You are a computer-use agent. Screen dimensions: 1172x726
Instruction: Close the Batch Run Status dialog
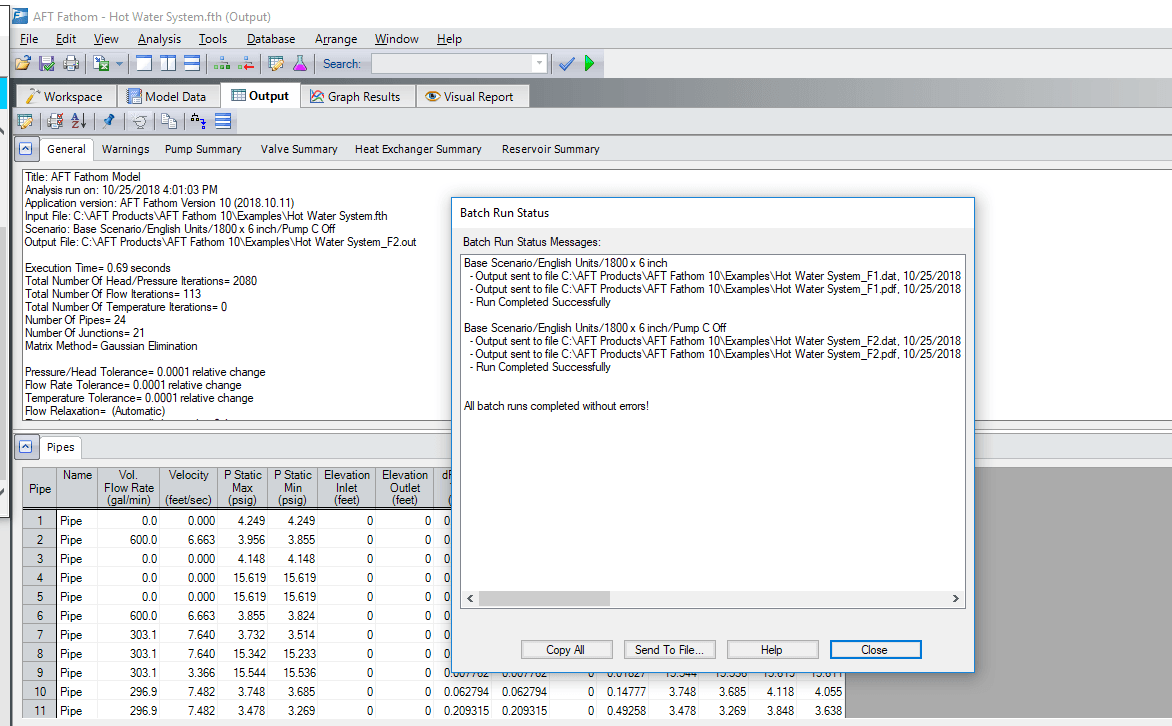click(875, 650)
